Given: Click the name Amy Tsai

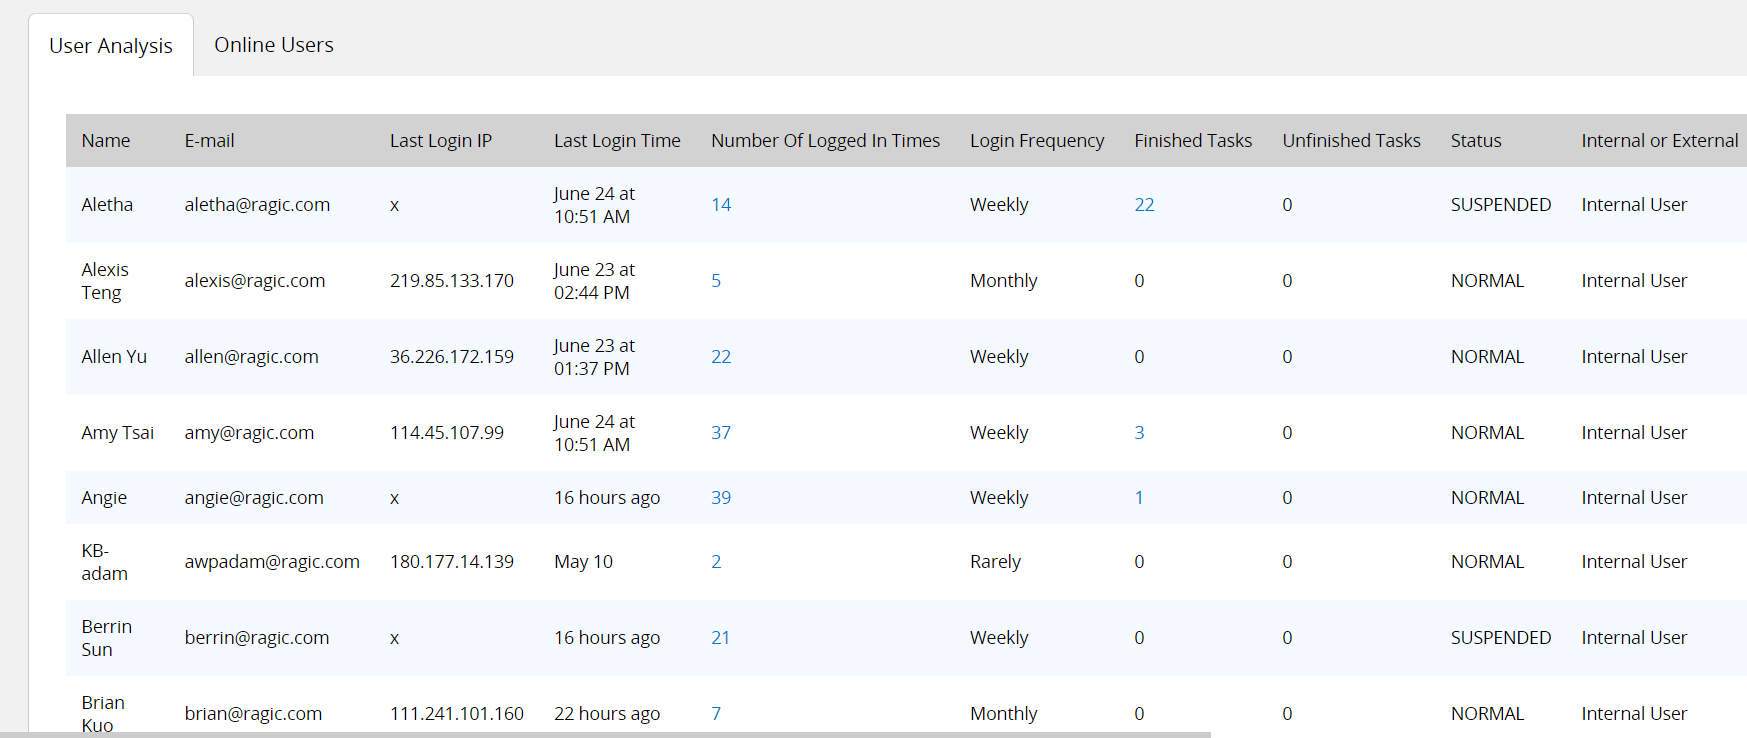Looking at the screenshot, I should 118,433.
